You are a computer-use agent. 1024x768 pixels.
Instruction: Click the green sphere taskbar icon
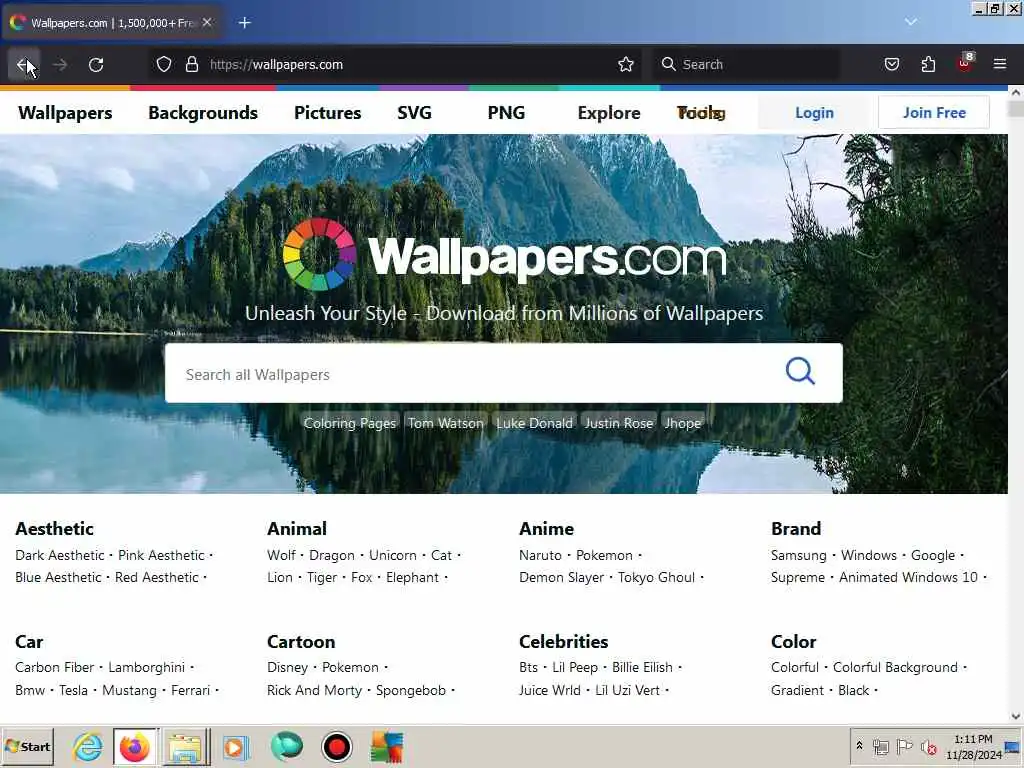coord(287,746)
